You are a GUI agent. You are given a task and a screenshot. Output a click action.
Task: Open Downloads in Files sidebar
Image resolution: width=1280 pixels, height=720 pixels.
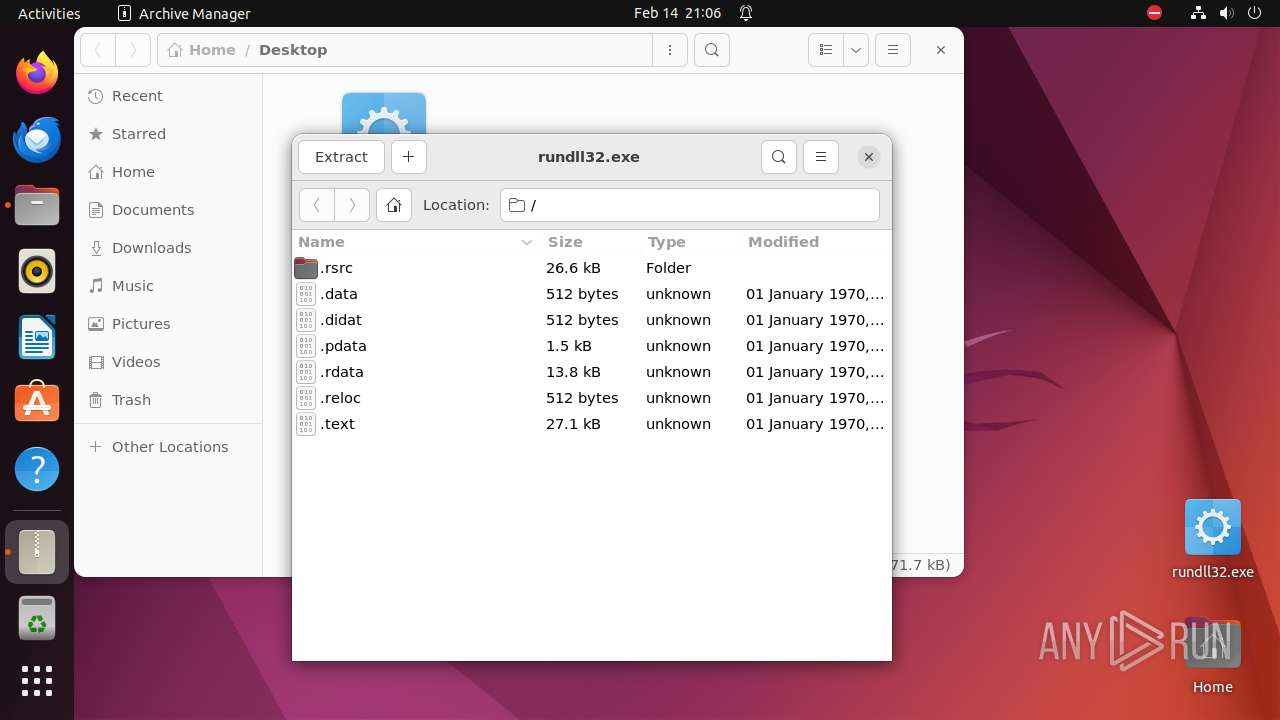click(x=168, y=248)
